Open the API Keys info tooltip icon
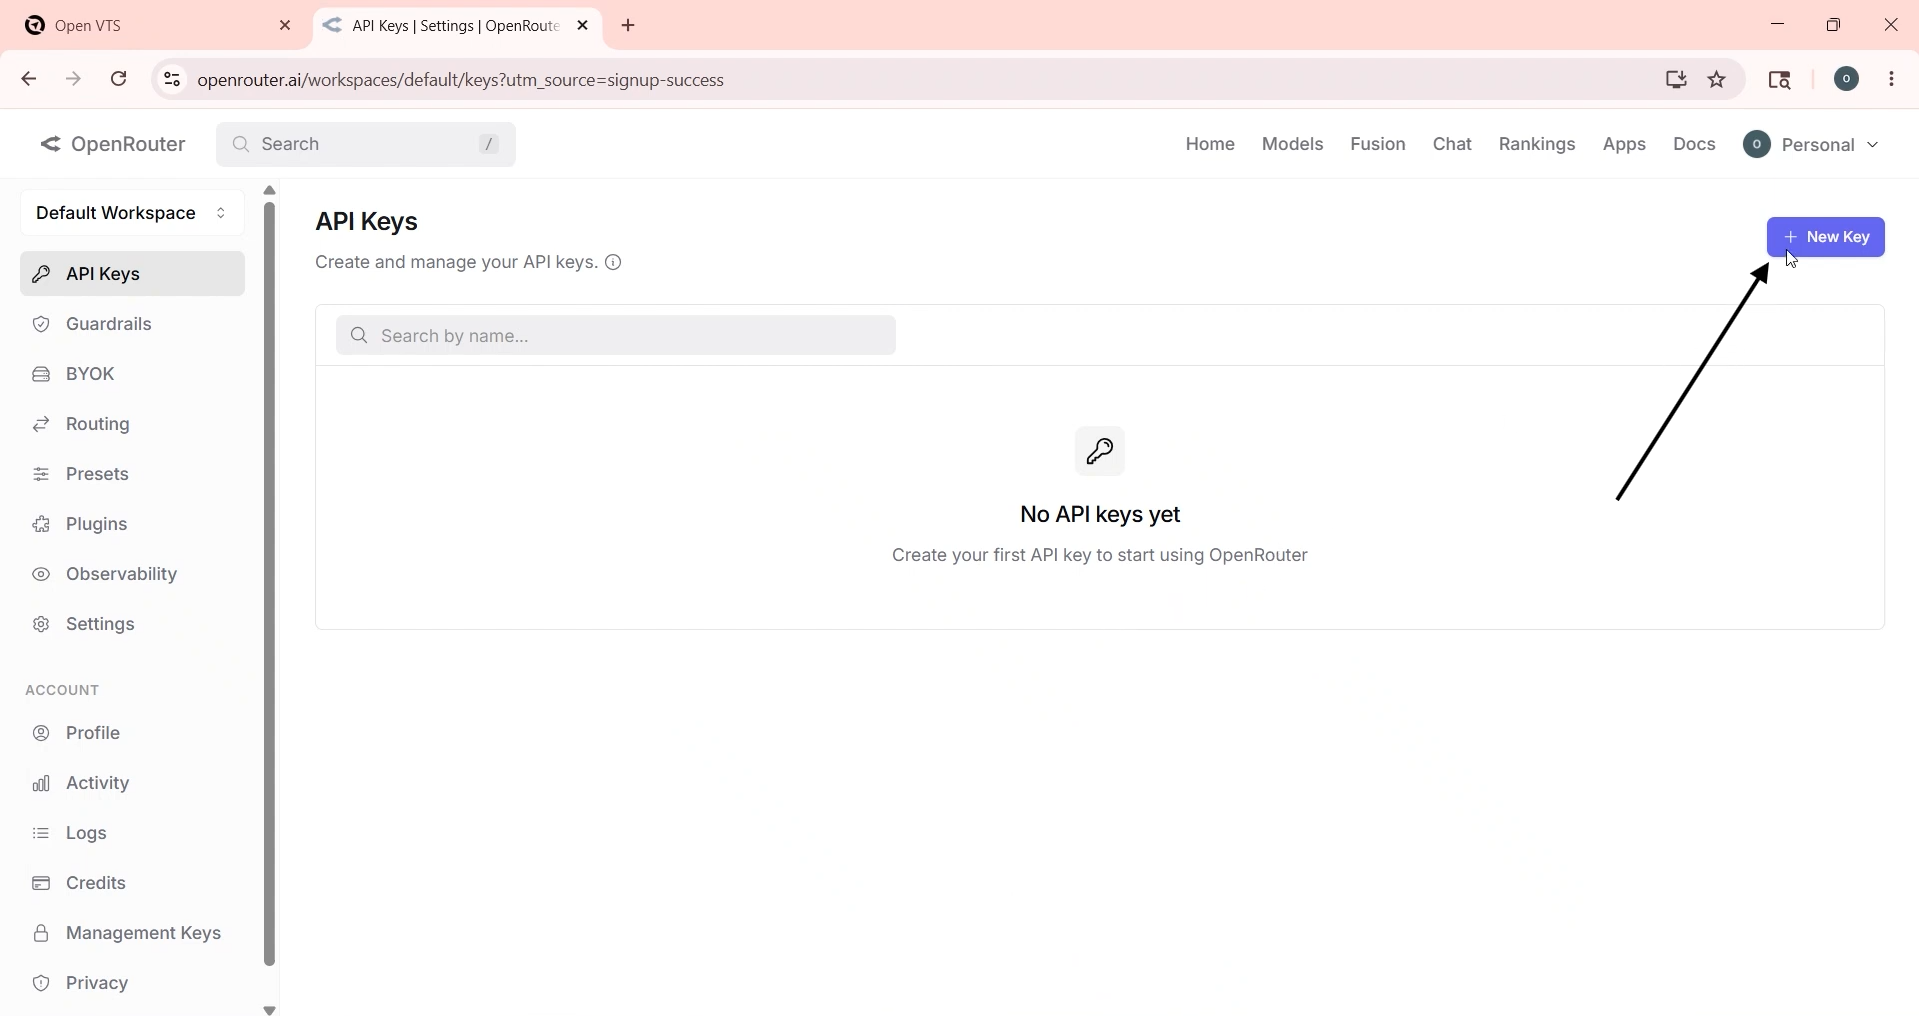This screenshot has height=1016, width=1919. pos(615,263)
